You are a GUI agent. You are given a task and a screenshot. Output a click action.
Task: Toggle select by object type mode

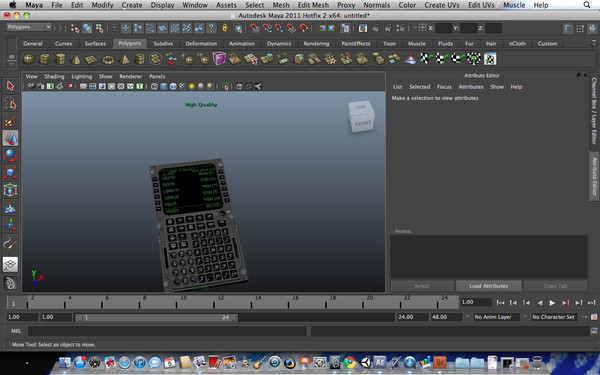click(x=87, y=28)
